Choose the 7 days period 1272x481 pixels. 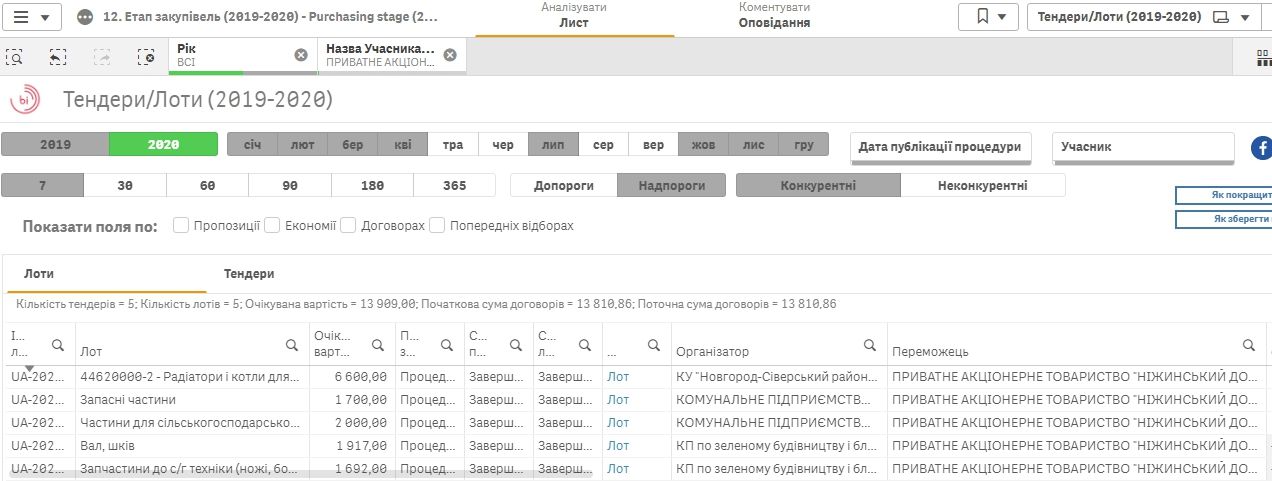click(42, 185)
